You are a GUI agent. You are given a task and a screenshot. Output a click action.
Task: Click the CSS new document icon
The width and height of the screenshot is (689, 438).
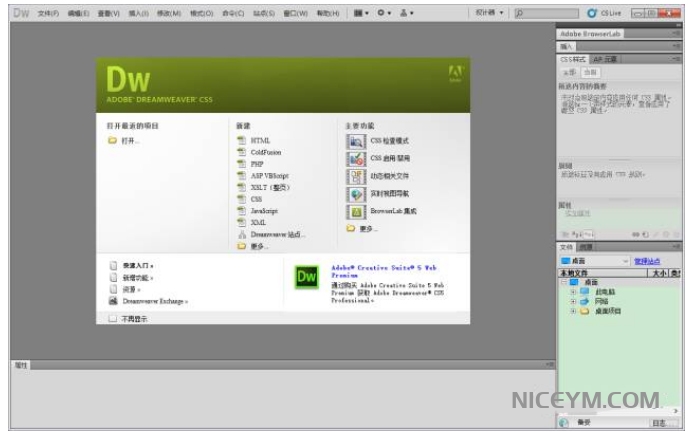(242, 199)
